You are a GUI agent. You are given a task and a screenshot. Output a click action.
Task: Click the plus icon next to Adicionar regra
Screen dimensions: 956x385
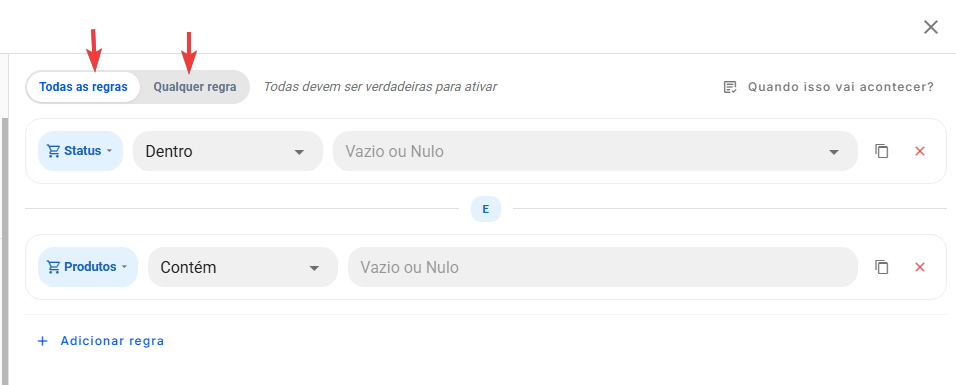point(43,341)
